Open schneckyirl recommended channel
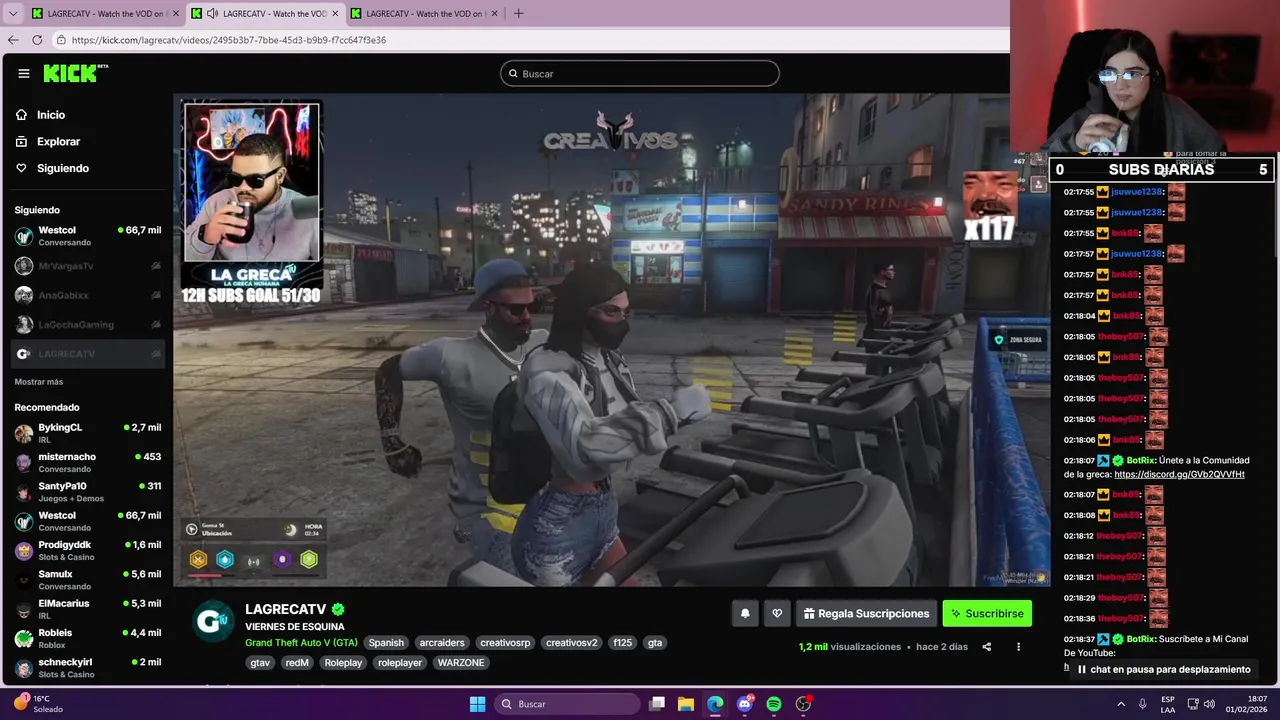 pyautogui.click(x=88, y=667)
